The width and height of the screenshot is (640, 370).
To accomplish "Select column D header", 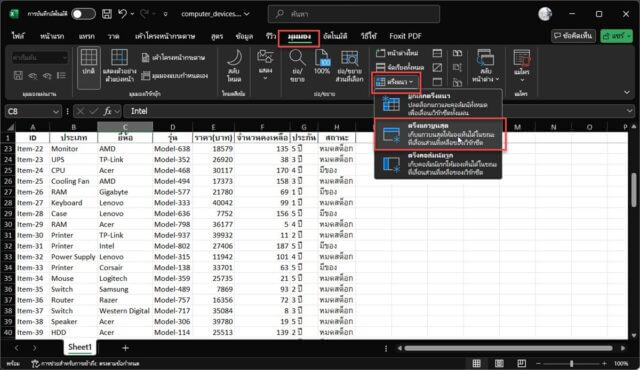I will click(x=172, y=127).
